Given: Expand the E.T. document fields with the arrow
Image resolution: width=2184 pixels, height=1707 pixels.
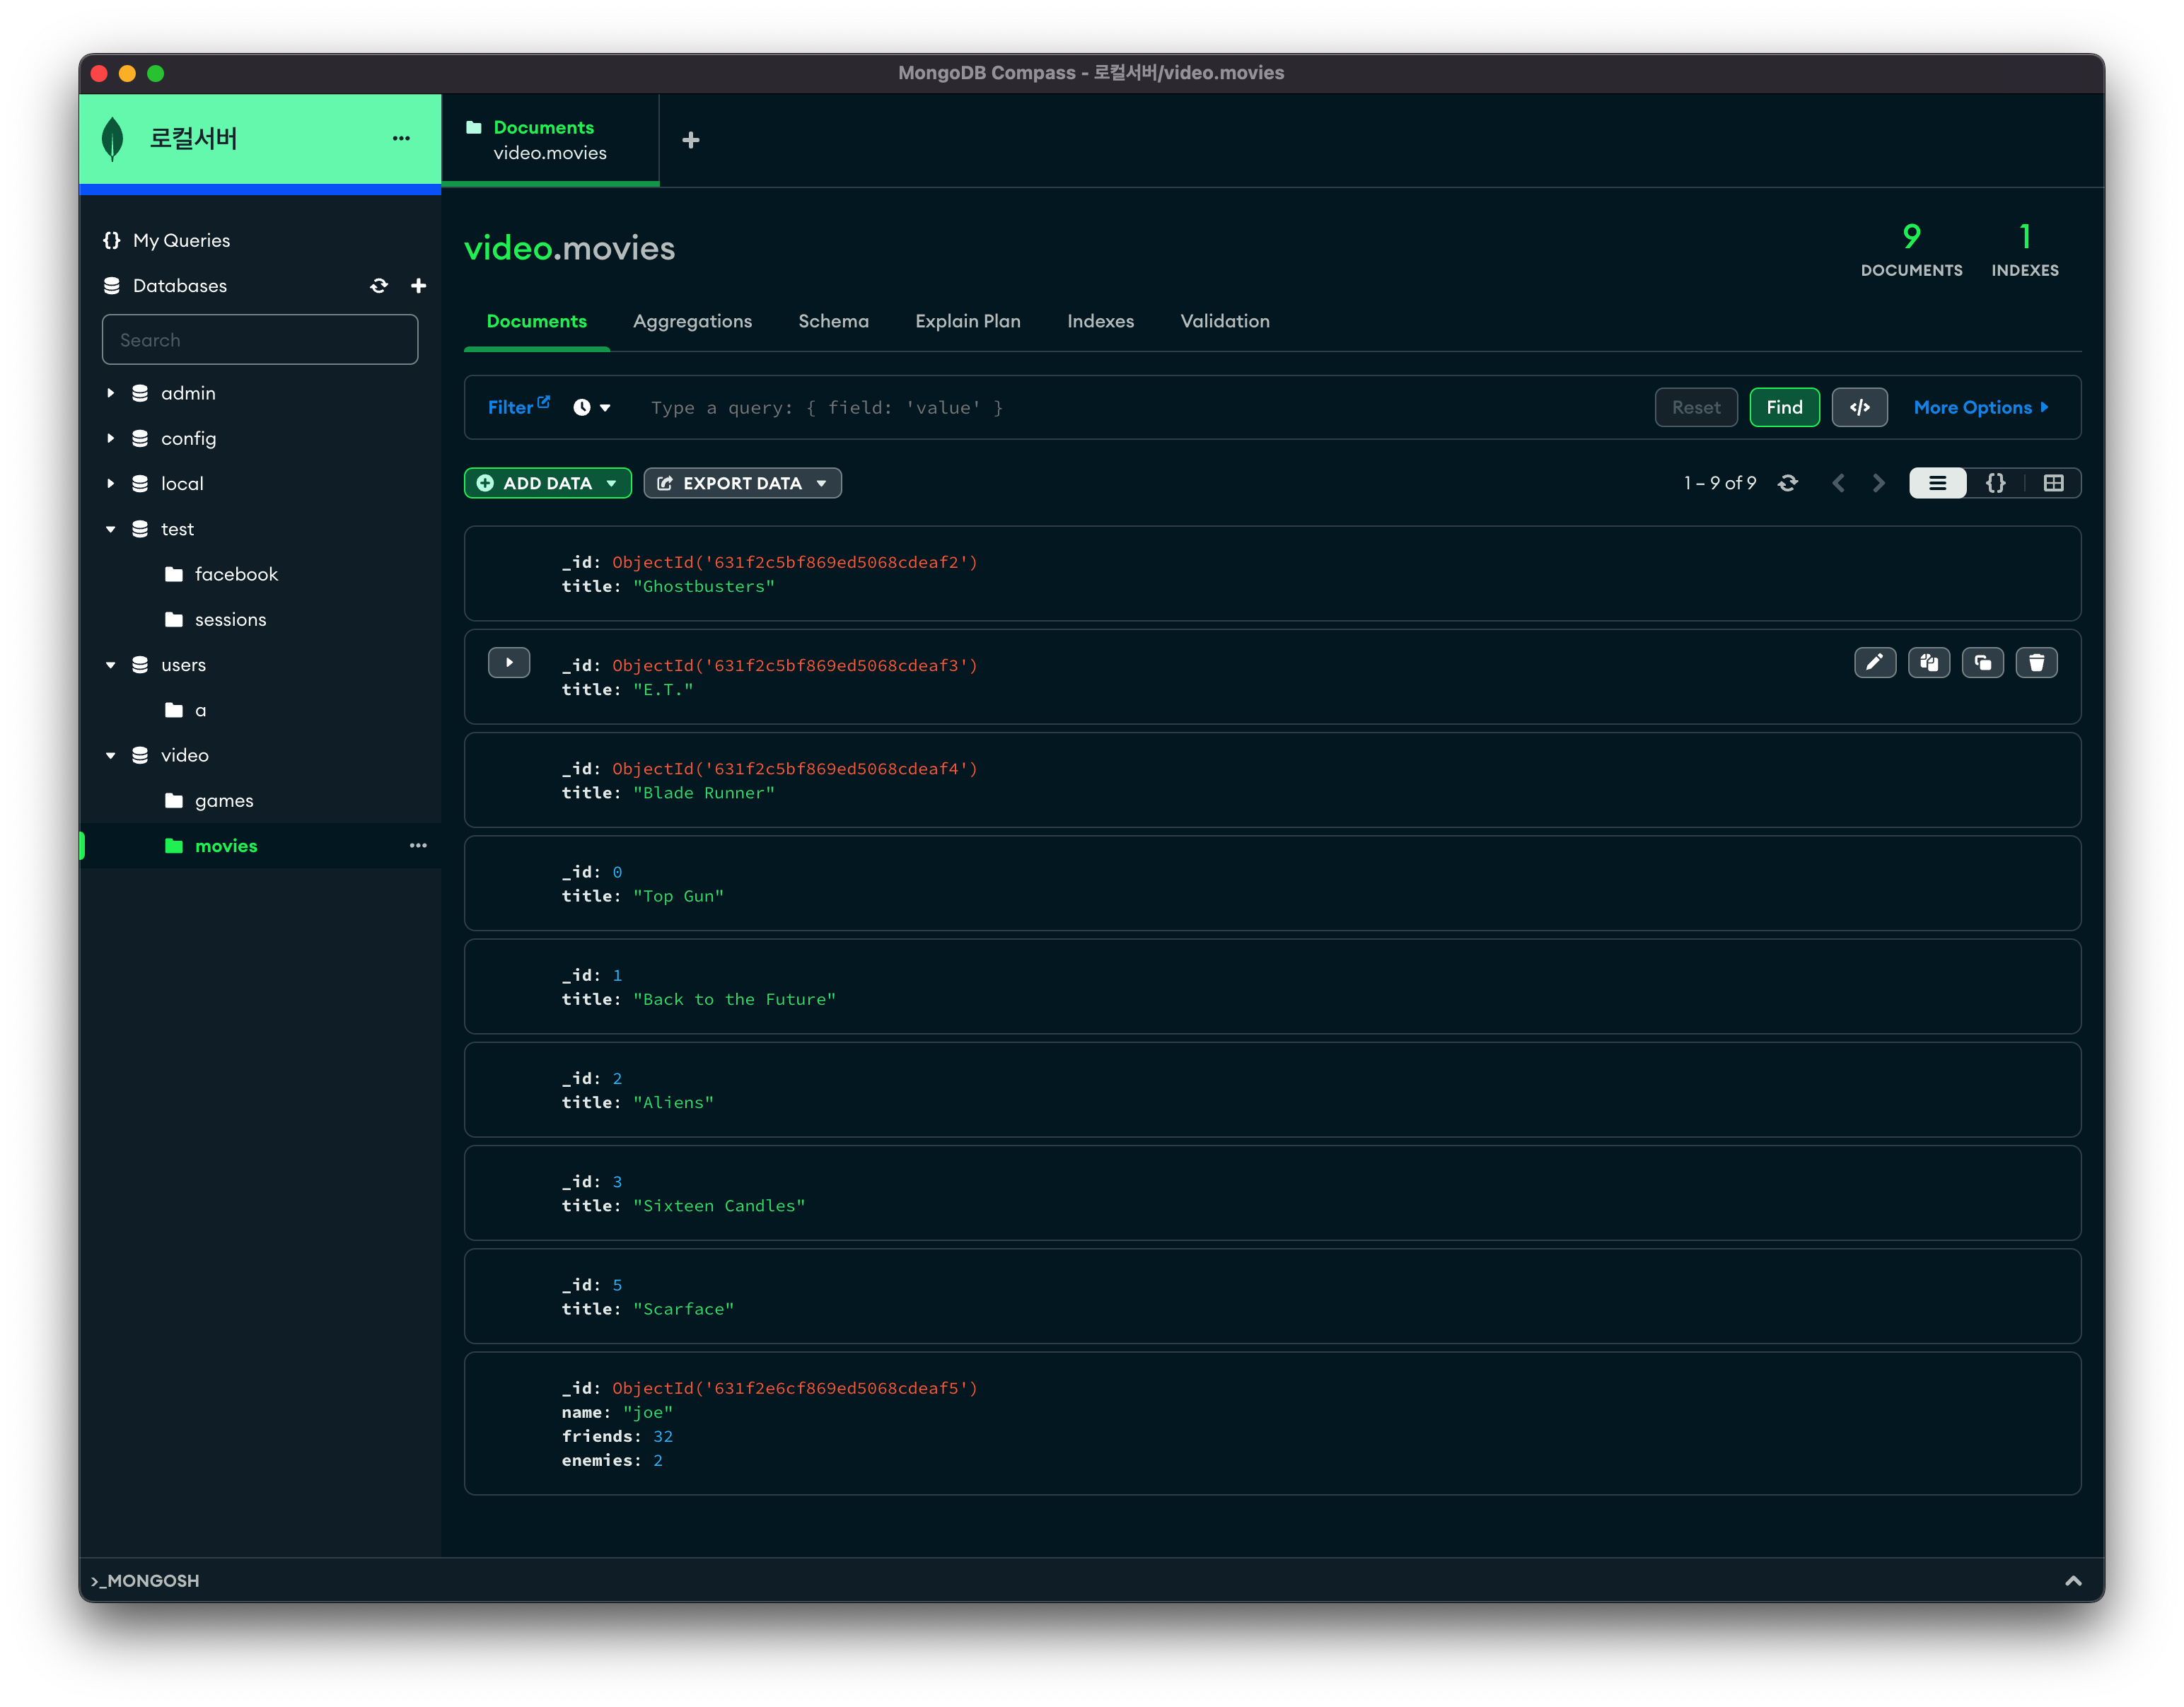Looking at the screenshot, I should tap(509, 662).
